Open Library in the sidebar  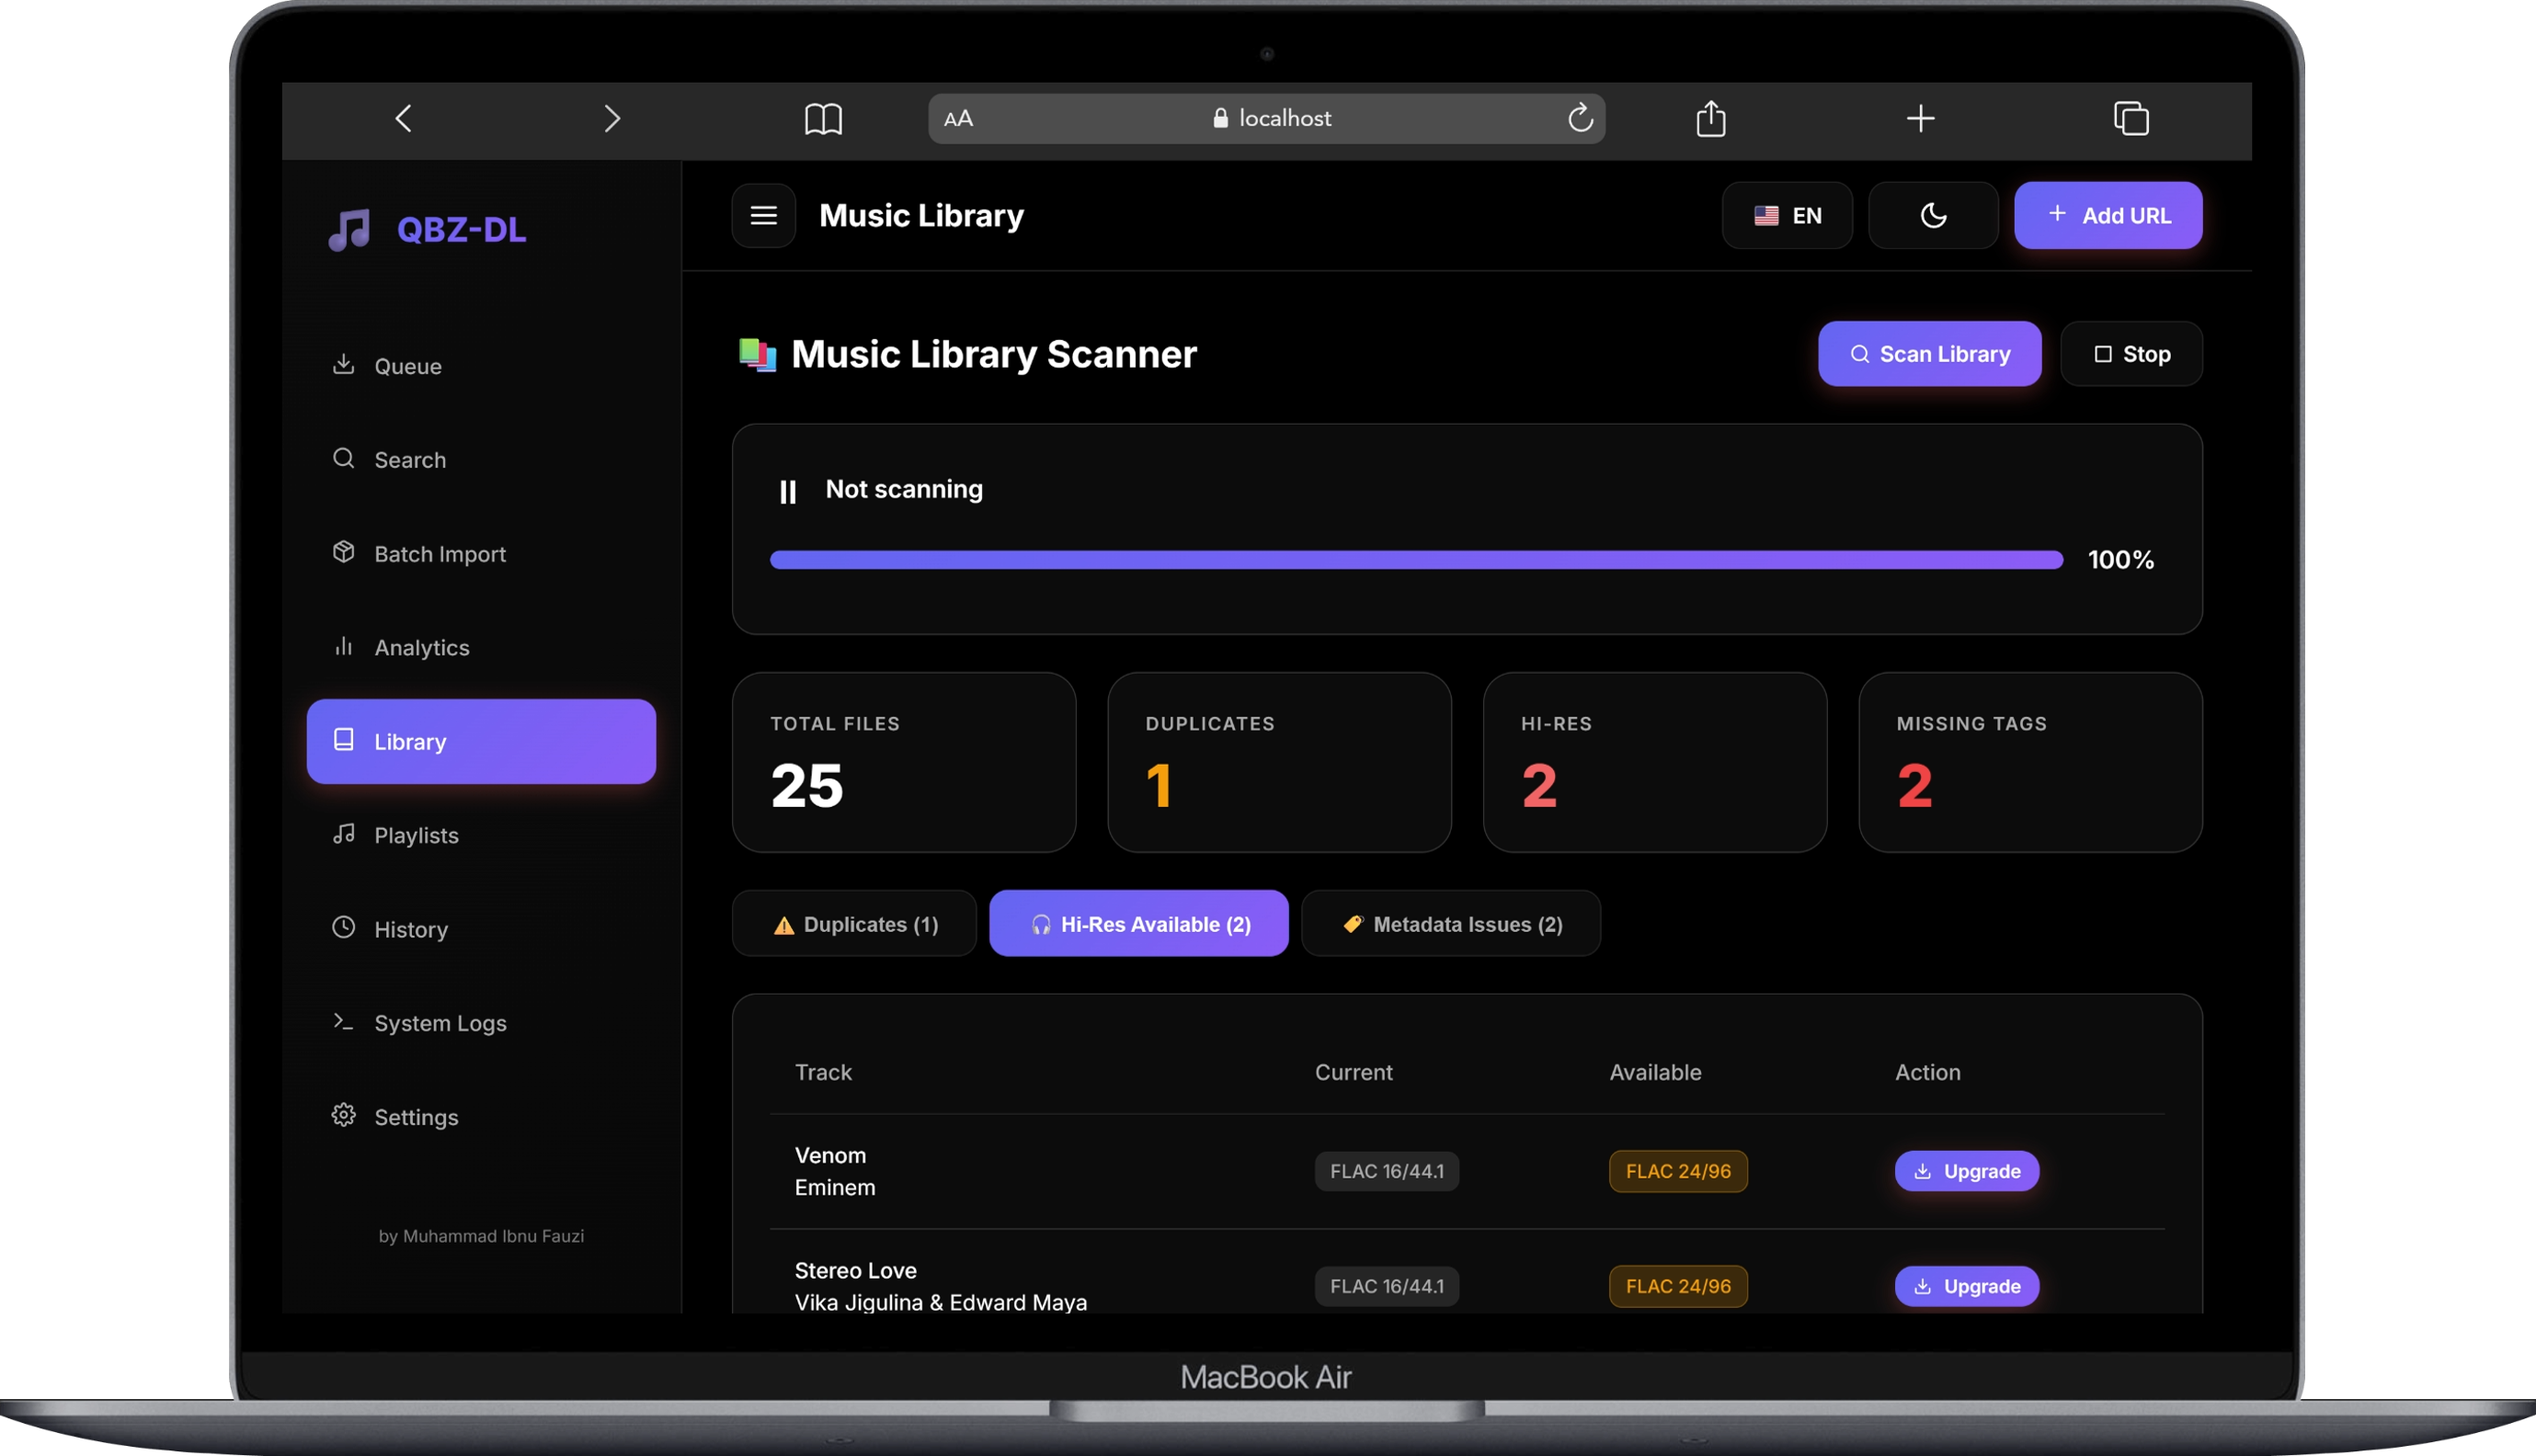point(481,742)
